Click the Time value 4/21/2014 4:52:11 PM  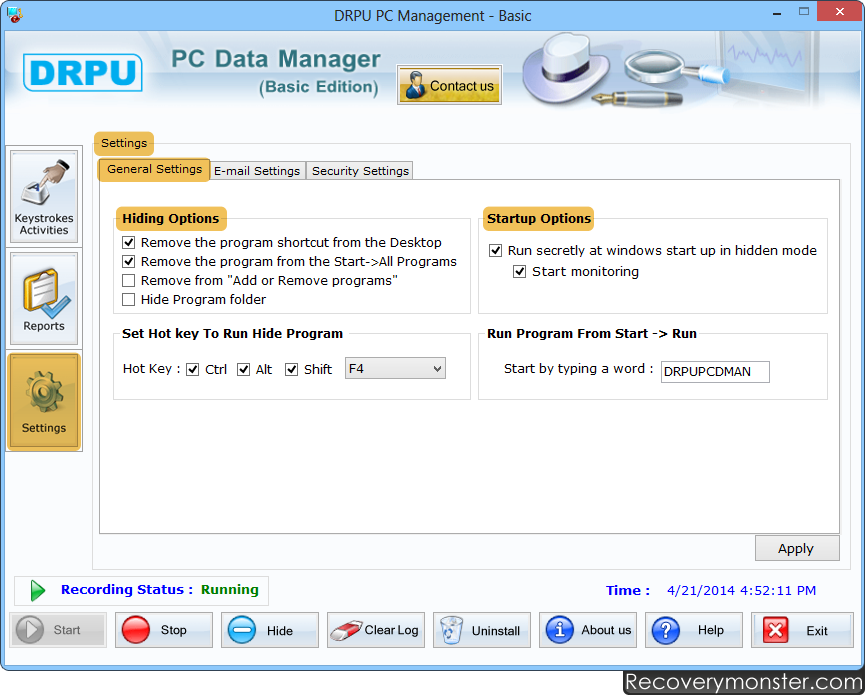(741, 591)
